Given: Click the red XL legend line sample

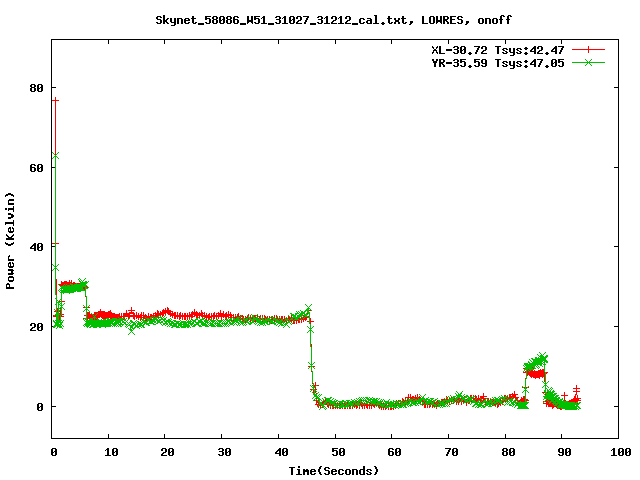Looking at the screenshot, I should tap(588, 50).
